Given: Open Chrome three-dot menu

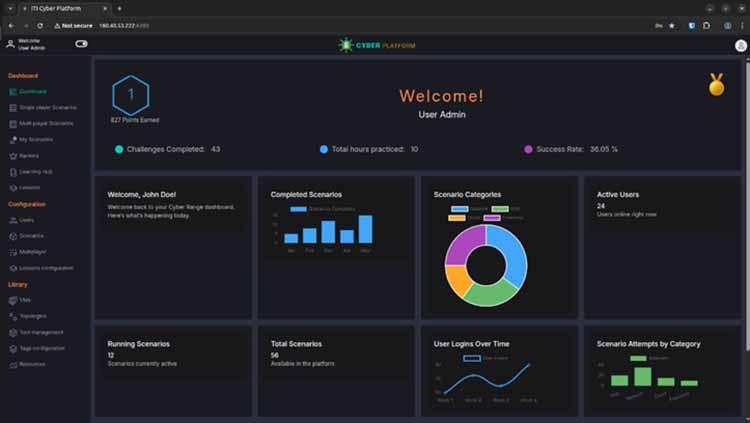Looking at the screenshot, I should coord(742,26).
